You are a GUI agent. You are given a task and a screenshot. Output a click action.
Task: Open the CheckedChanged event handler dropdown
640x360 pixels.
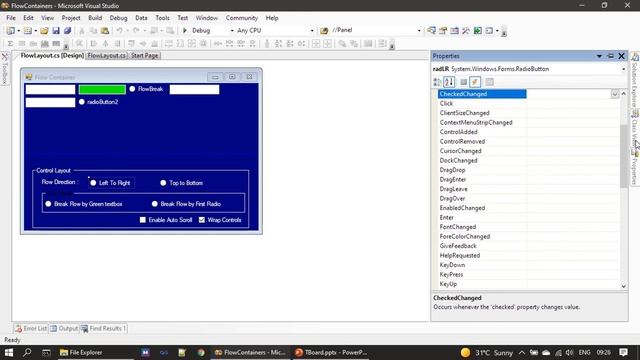click(x=615, y=94)
